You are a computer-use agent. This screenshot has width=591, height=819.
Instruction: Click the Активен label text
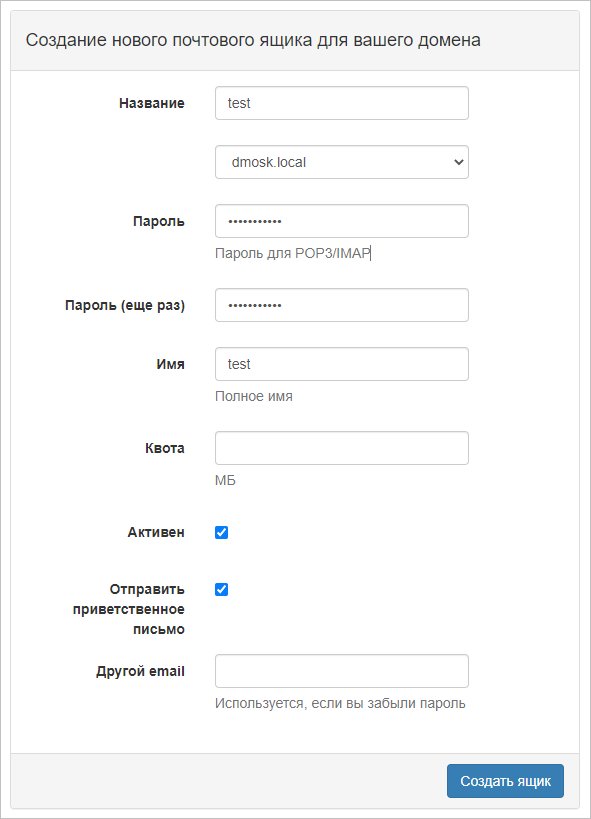(x=156, y=532)
